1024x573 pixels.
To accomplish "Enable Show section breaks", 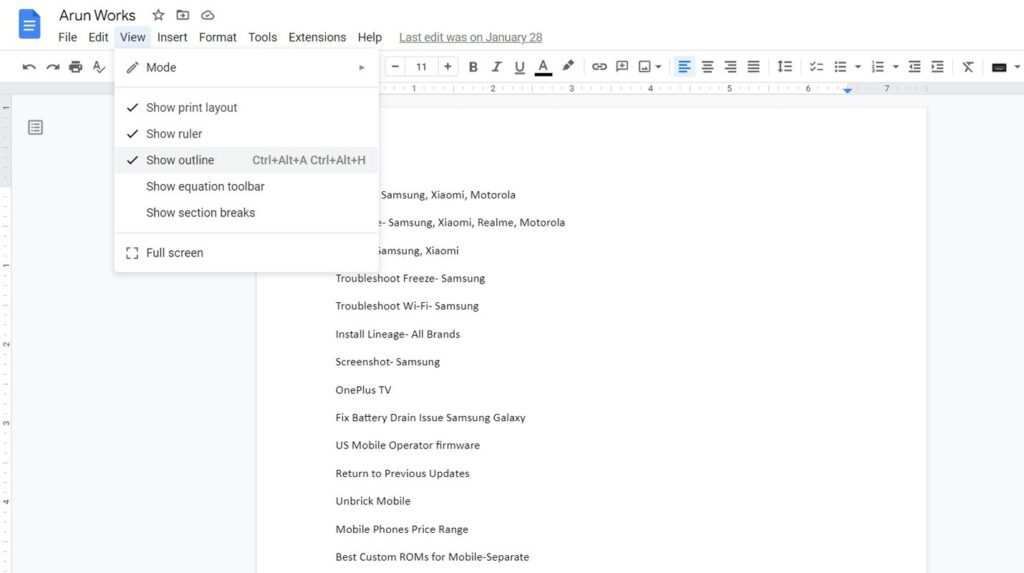I will pos(246,212).
